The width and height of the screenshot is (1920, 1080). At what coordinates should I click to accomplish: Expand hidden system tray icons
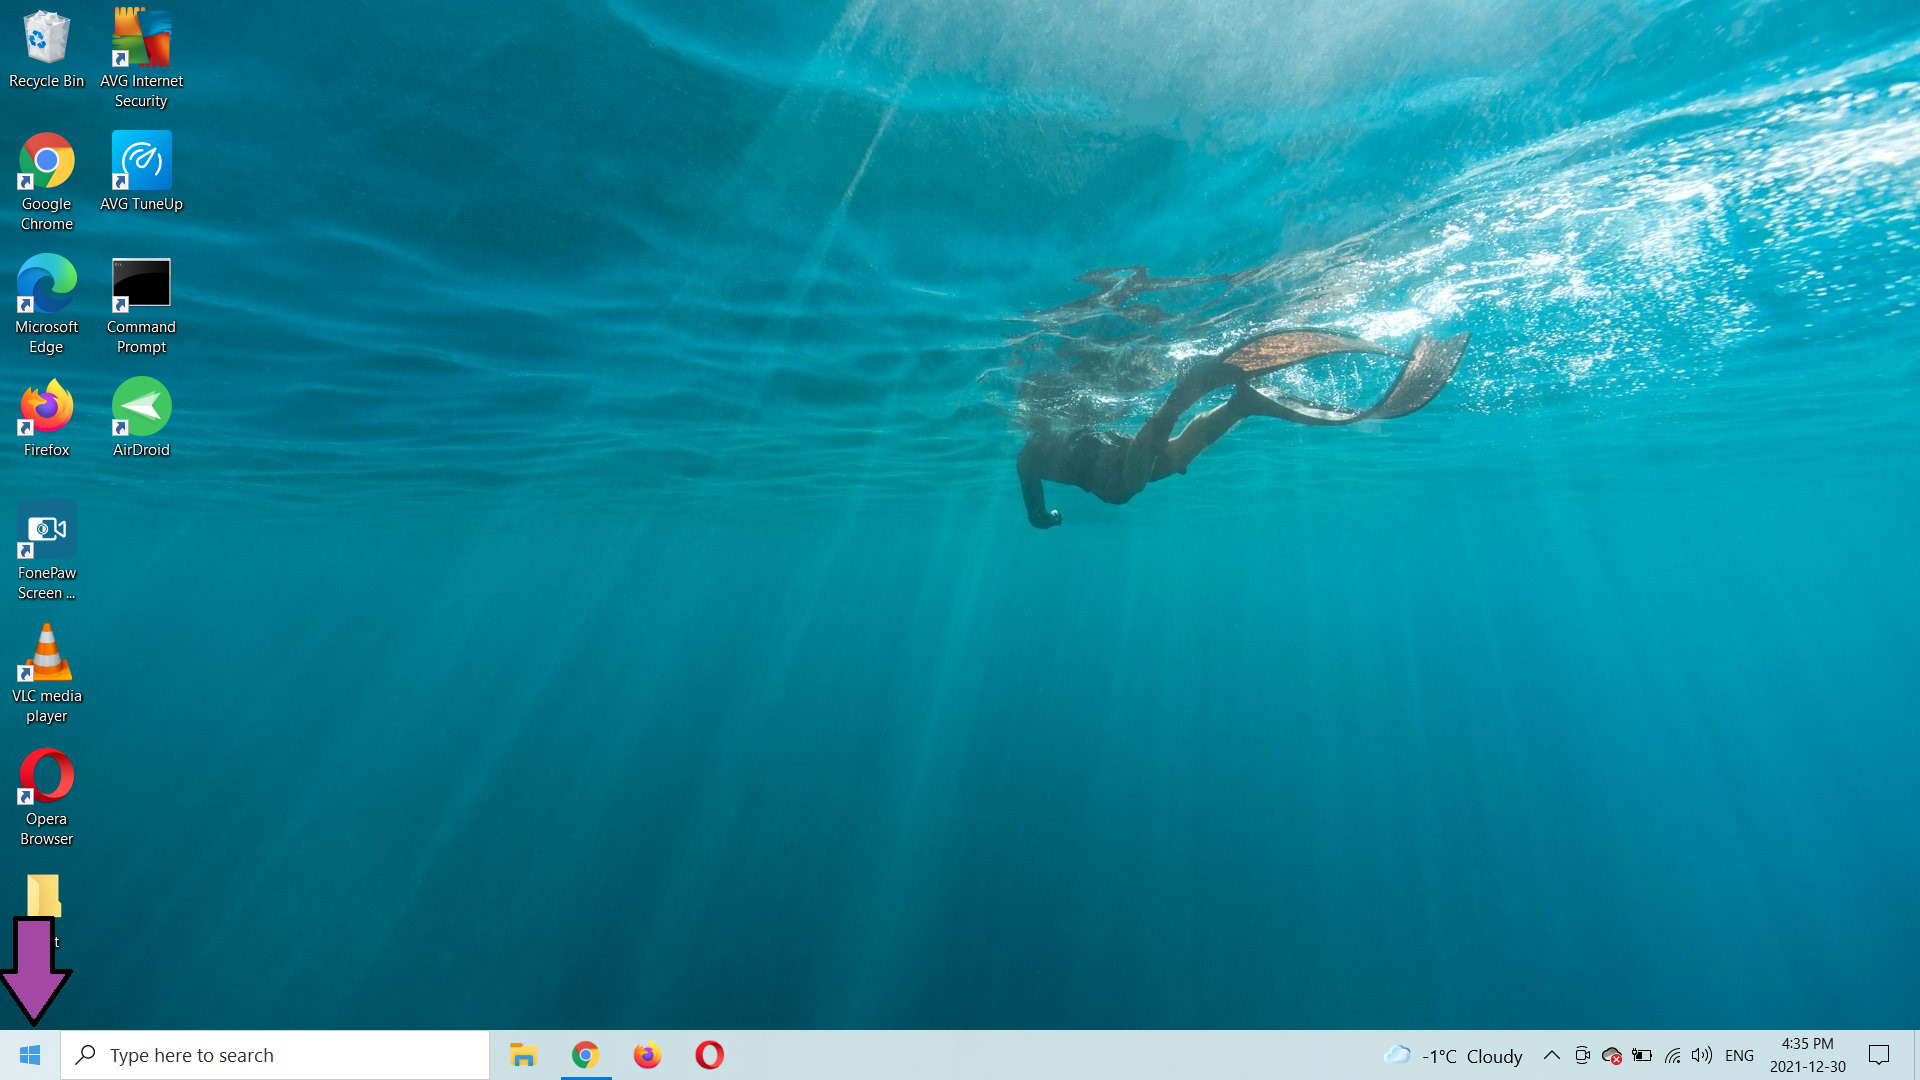(1552, 1055)
